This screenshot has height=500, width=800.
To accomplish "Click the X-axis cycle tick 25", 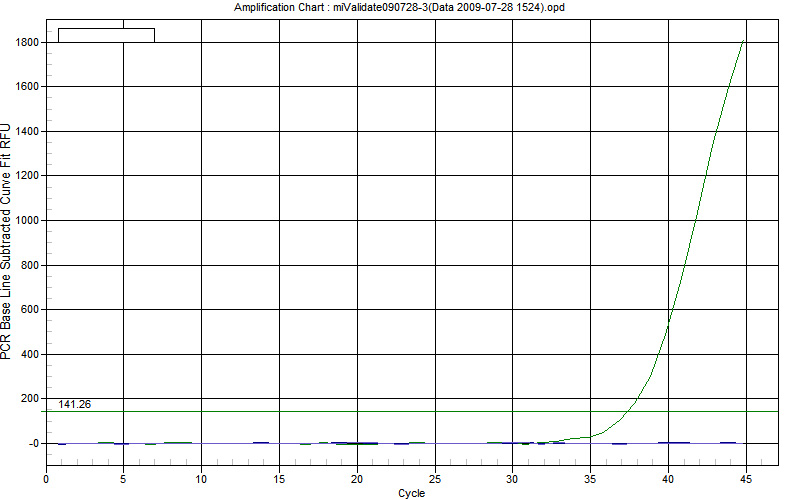I will coord(435,479).
